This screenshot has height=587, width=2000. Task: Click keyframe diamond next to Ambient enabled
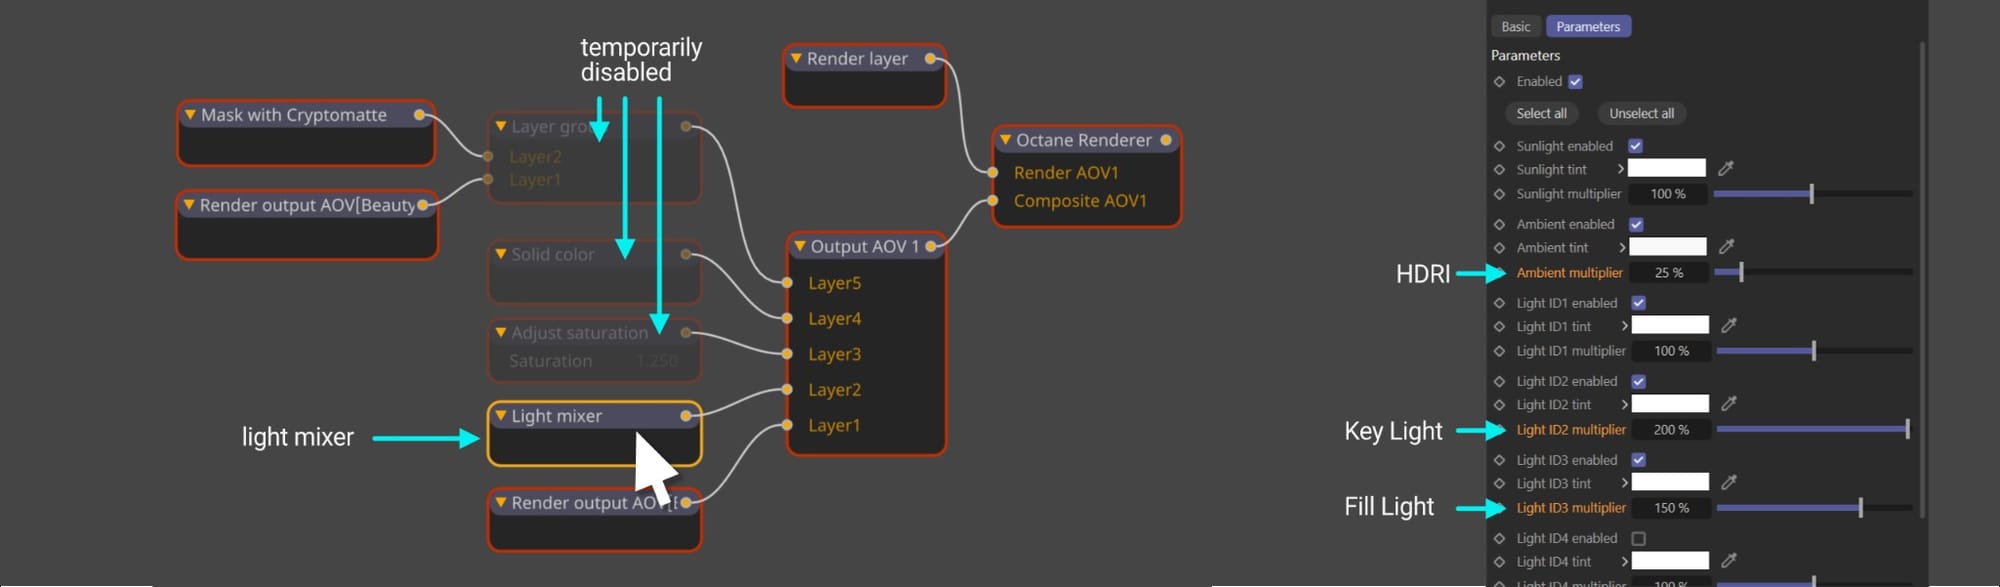pos(1499,224)
